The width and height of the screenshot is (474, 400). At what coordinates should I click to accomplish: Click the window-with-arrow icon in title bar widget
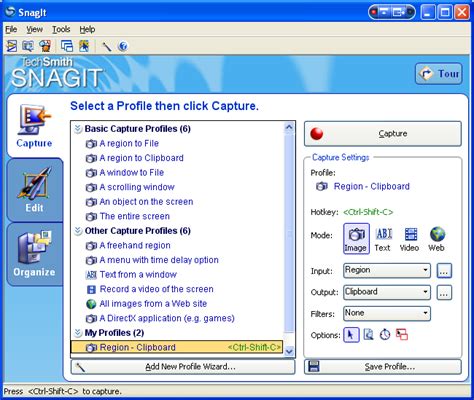(398, 13)
